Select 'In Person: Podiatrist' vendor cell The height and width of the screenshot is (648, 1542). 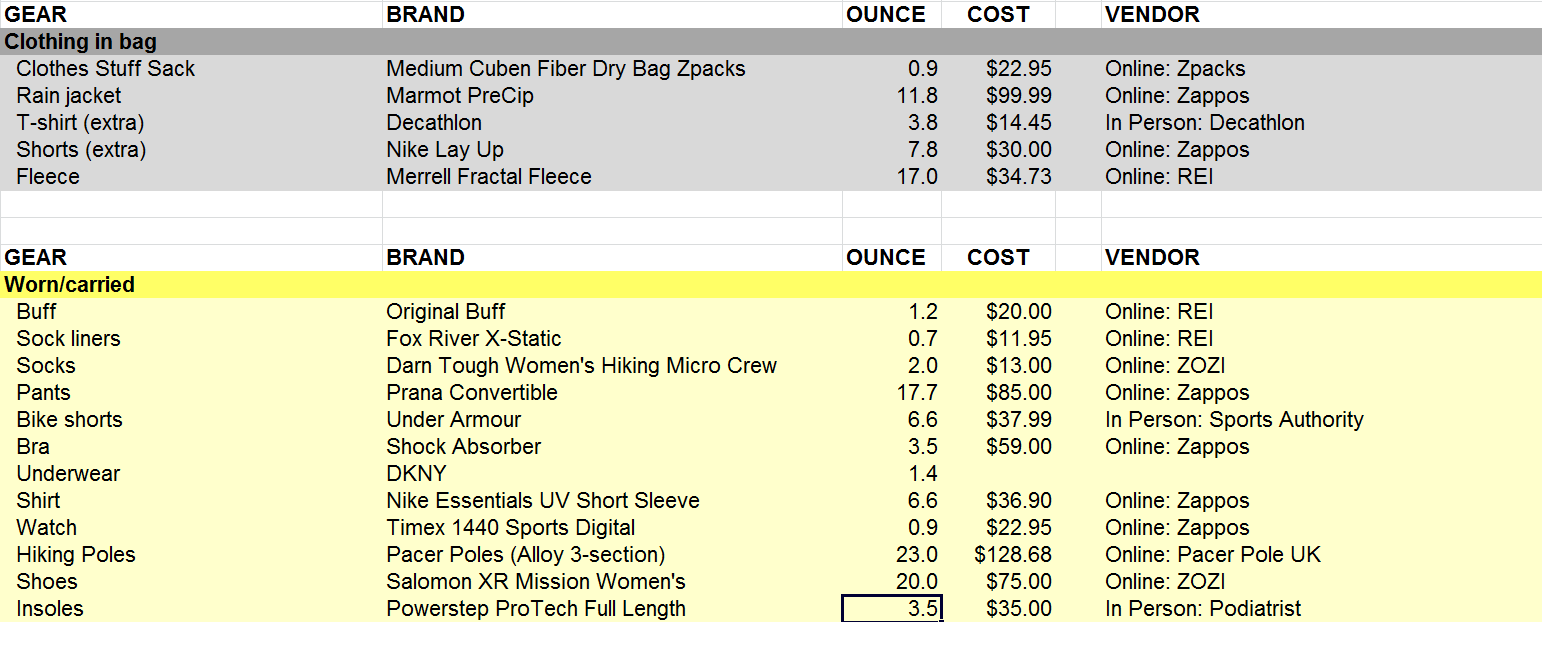point(1202,608)
